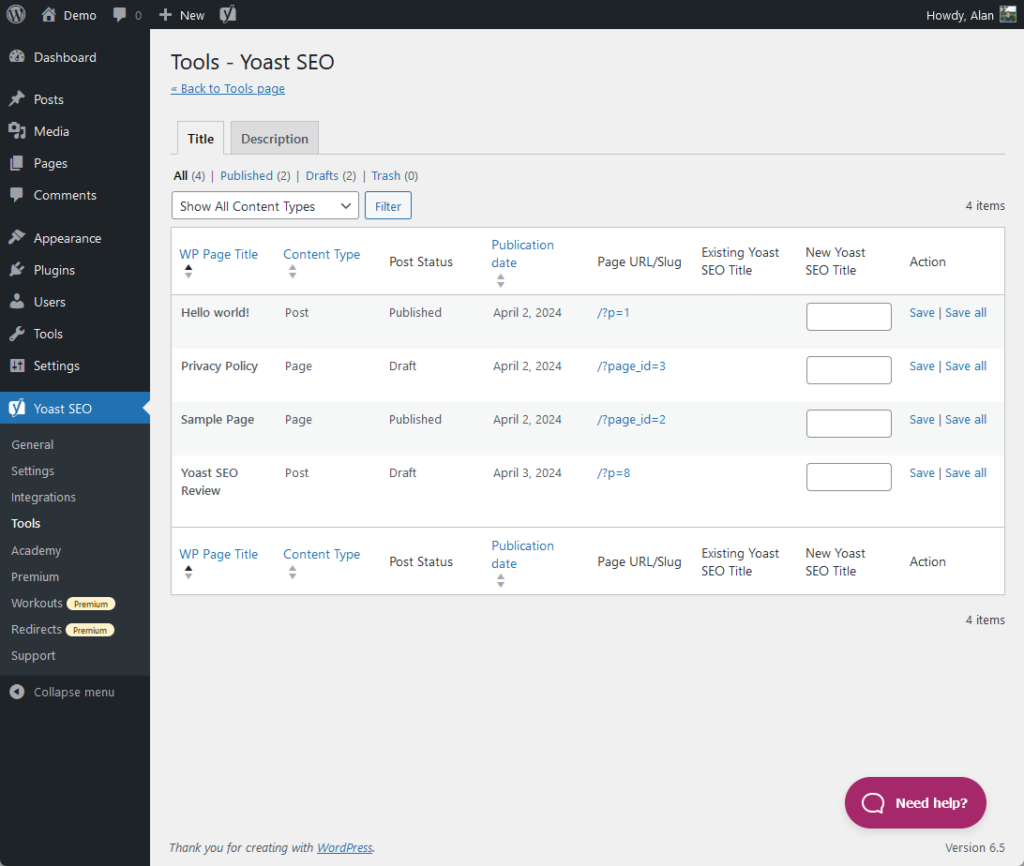Sort by Content Type arrows in header
1024x866 pixels.
(x=293, y=272)
